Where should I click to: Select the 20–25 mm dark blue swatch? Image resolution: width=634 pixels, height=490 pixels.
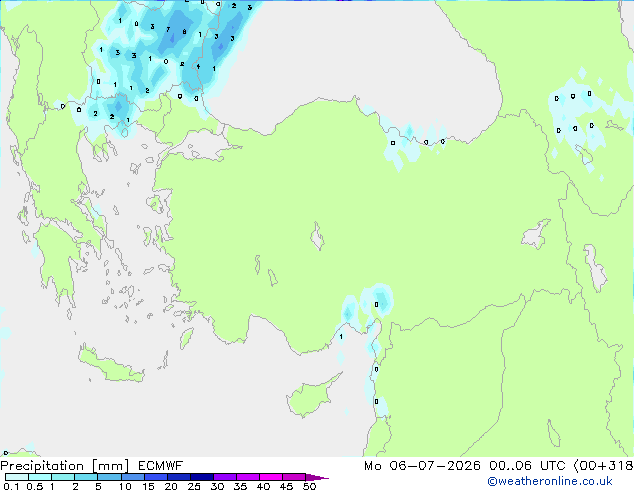(x=179, y=477)
